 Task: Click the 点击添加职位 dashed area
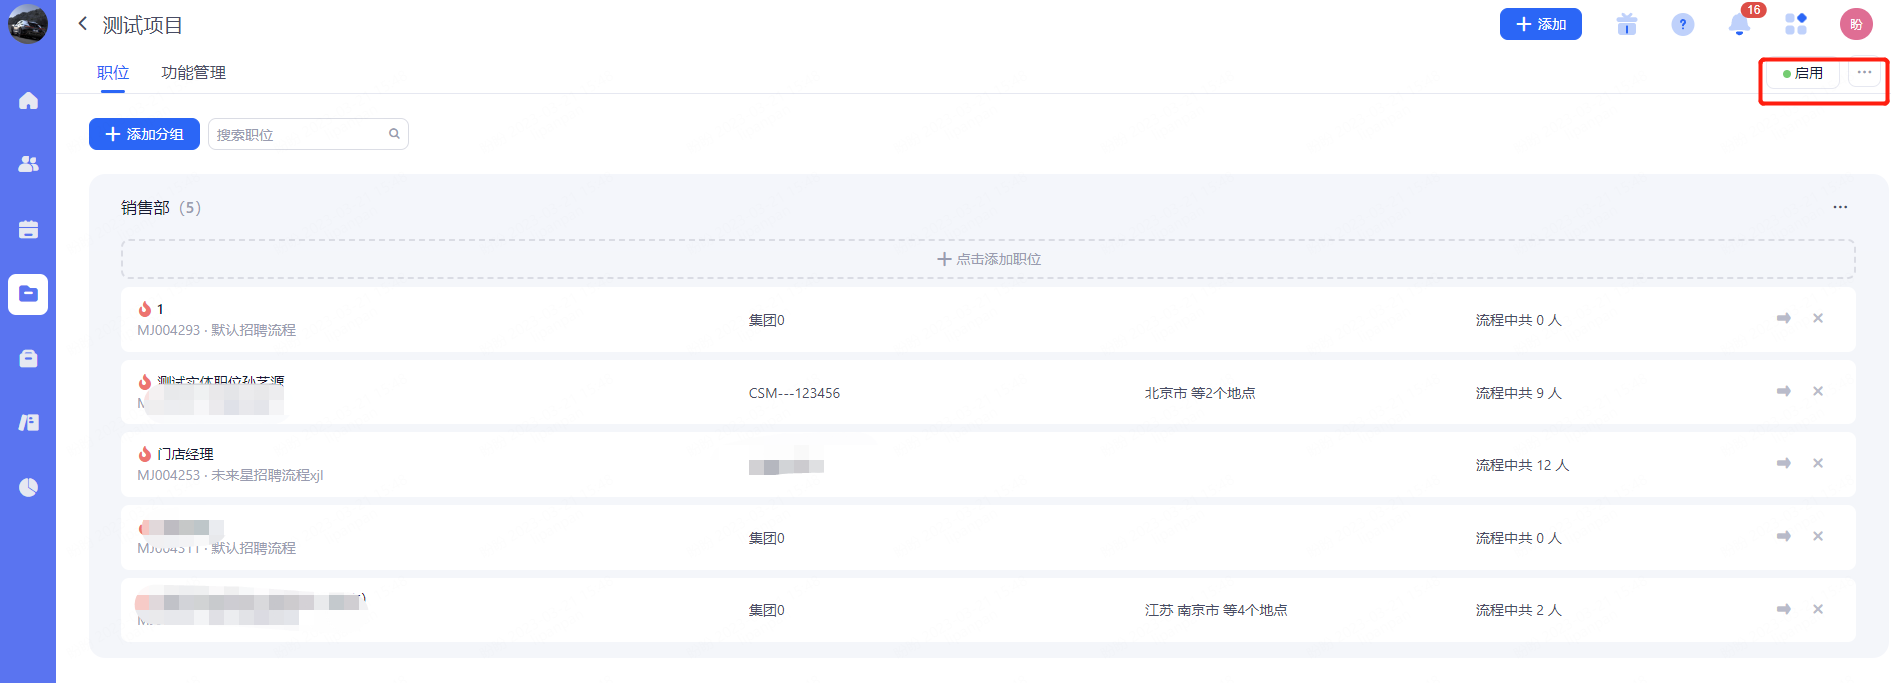pos(988,259)
